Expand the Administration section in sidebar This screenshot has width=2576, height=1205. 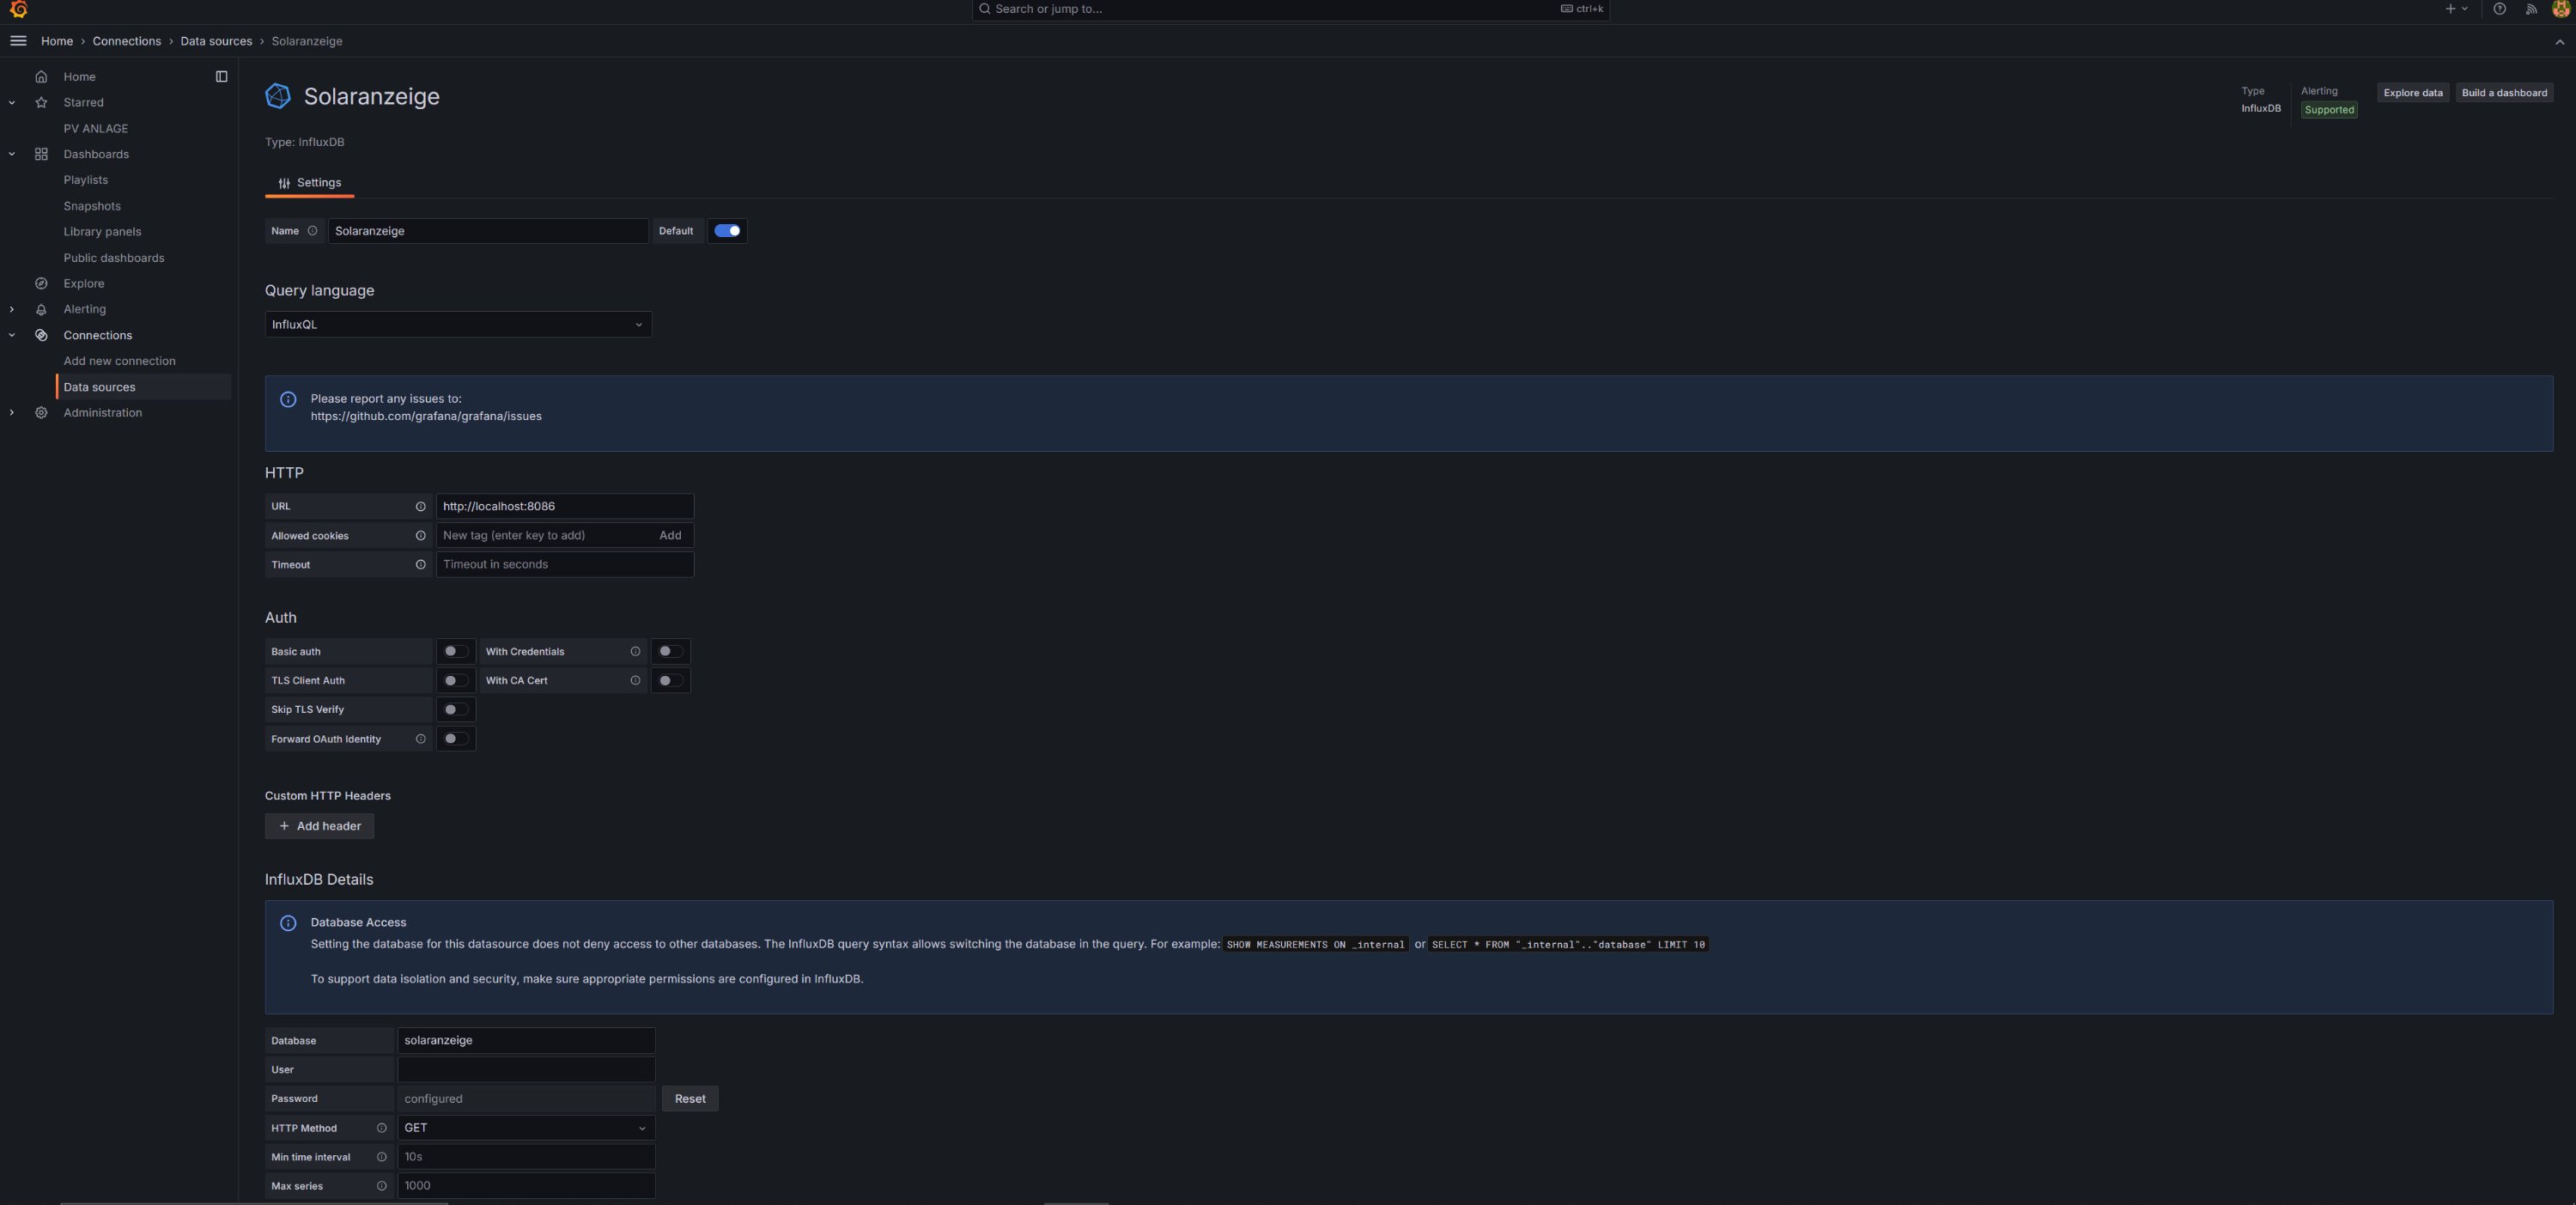12,413
